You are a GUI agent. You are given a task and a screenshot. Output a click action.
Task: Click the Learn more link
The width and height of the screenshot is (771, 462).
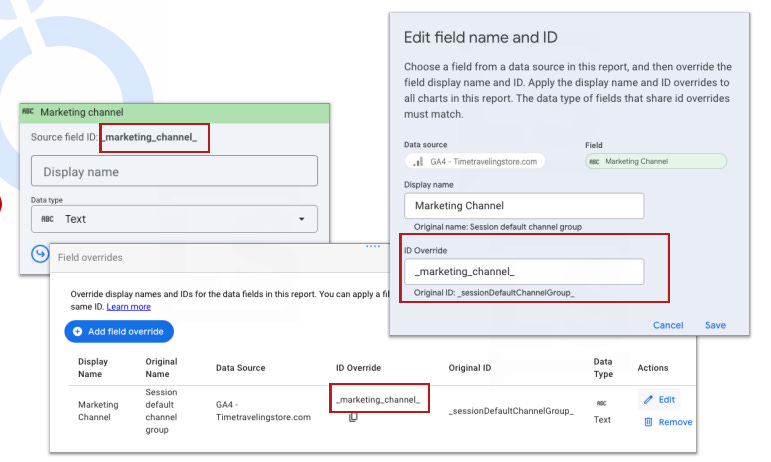[x=129, y=307]
